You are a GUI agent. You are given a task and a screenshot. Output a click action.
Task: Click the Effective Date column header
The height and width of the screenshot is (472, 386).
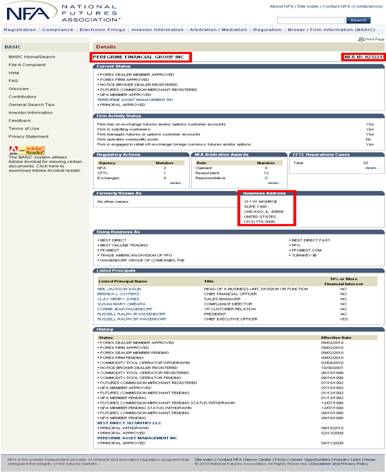336,338
